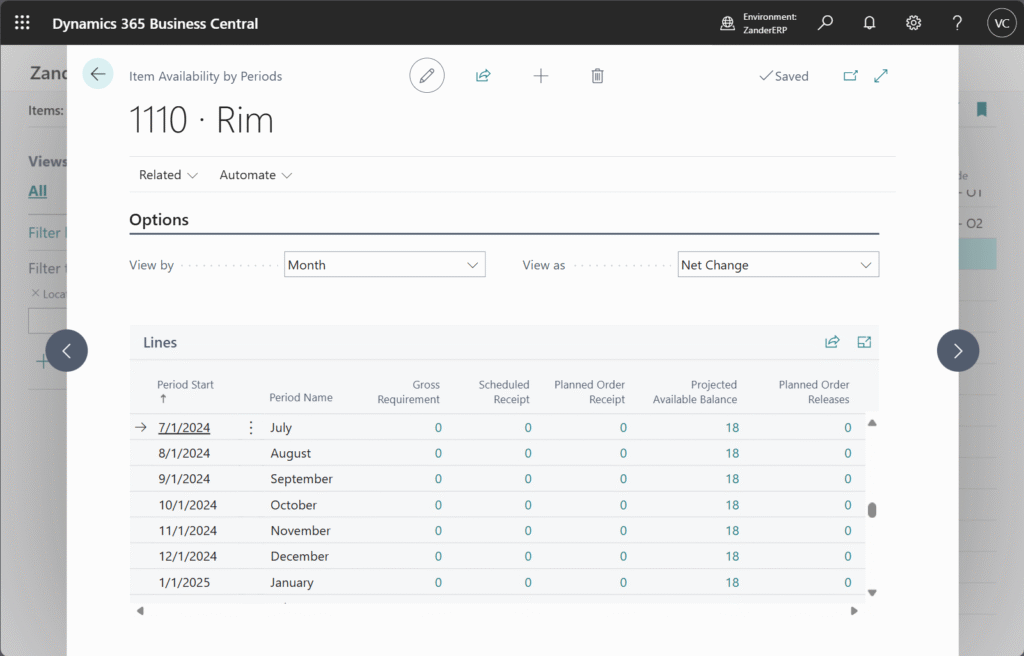This screenshot has height=656, width=1024.
Task: Click the horizontal scroll right arrow
Action: (x=854, y=611)
